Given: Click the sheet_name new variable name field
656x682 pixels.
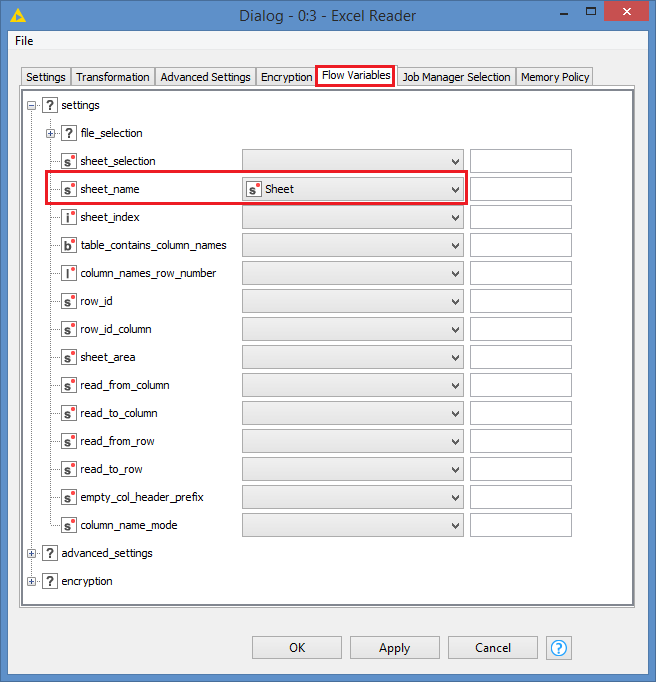Looking at the screenshot, I should click(521, 189).
